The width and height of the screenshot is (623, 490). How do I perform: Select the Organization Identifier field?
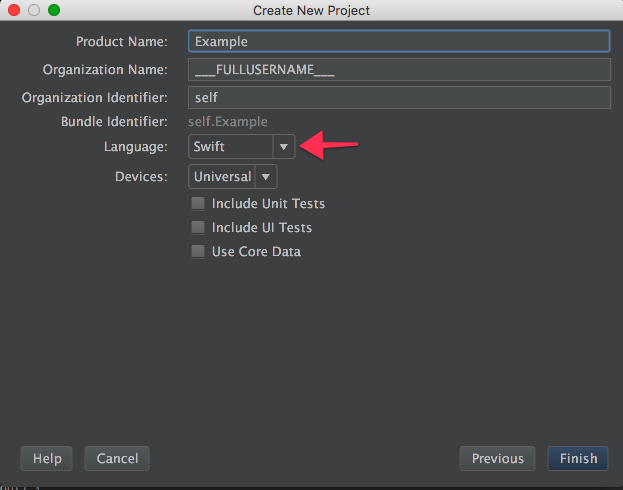pos(399,98)
